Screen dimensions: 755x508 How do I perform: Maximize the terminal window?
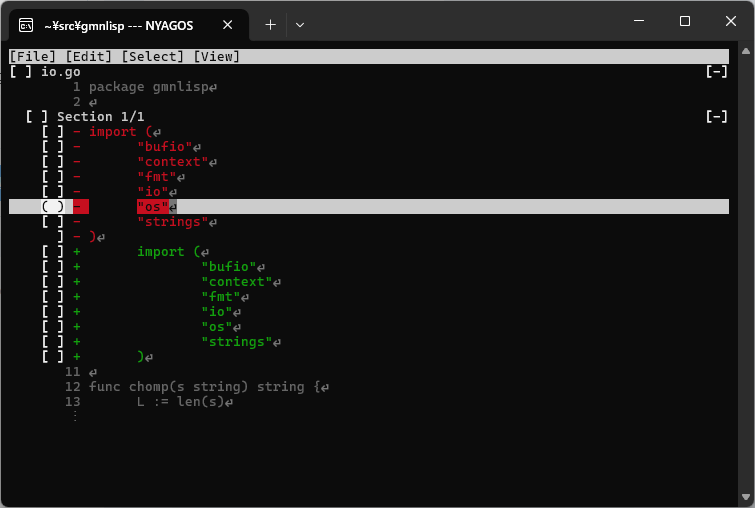coord(685,21)
